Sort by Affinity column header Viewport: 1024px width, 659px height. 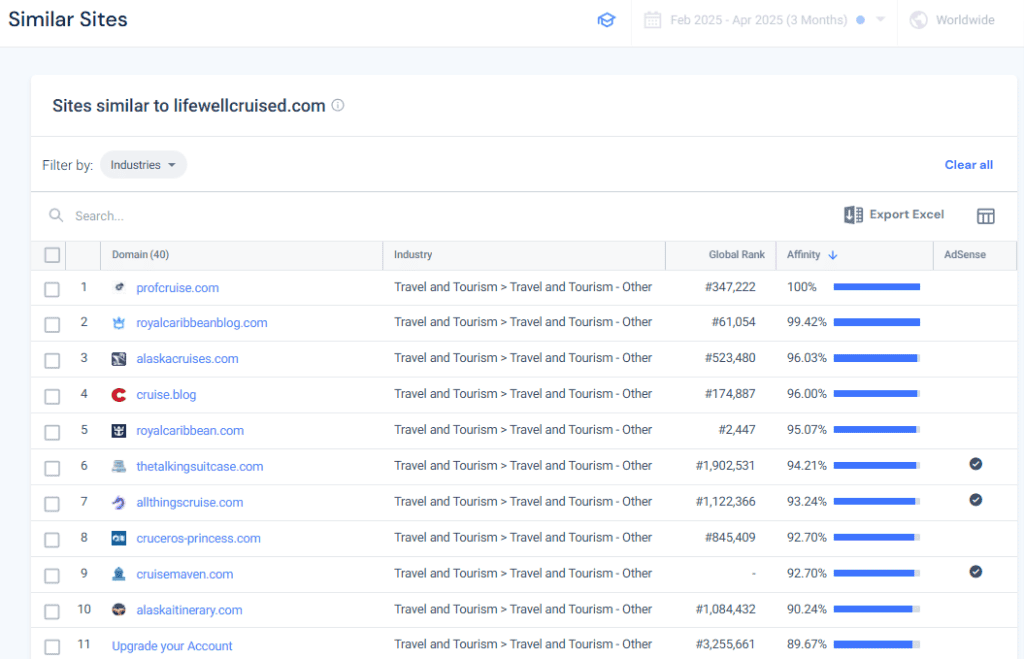tap(803, 255)
